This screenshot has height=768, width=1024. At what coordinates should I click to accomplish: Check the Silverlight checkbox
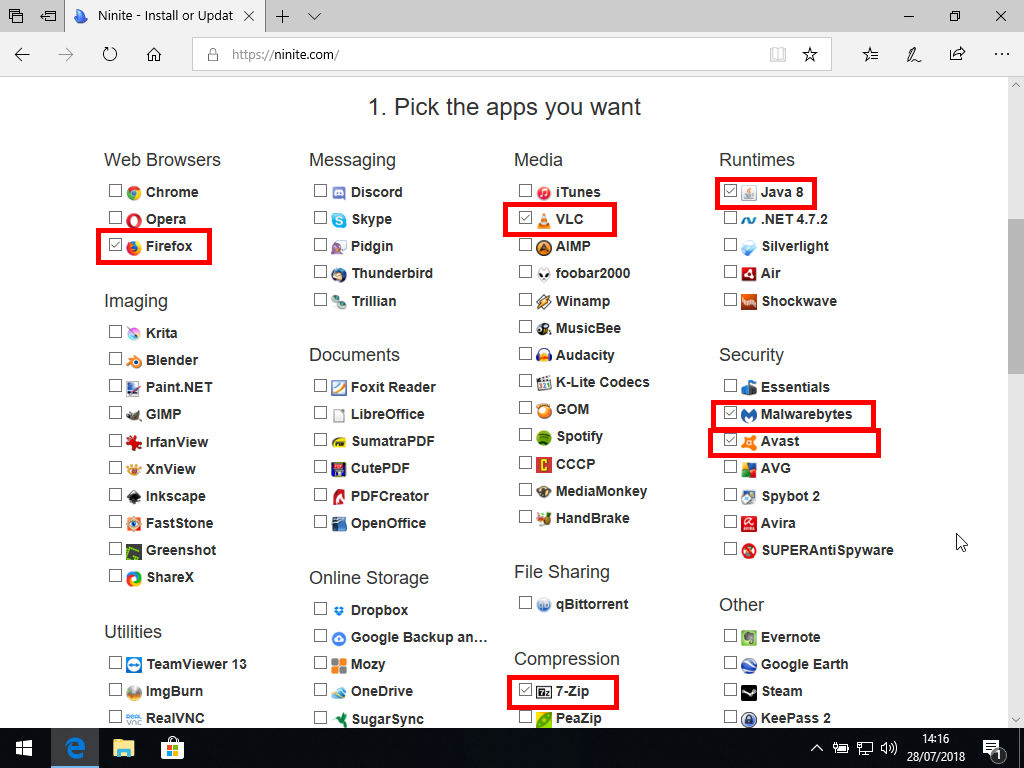pyautogui.click(x=731, y=245)
